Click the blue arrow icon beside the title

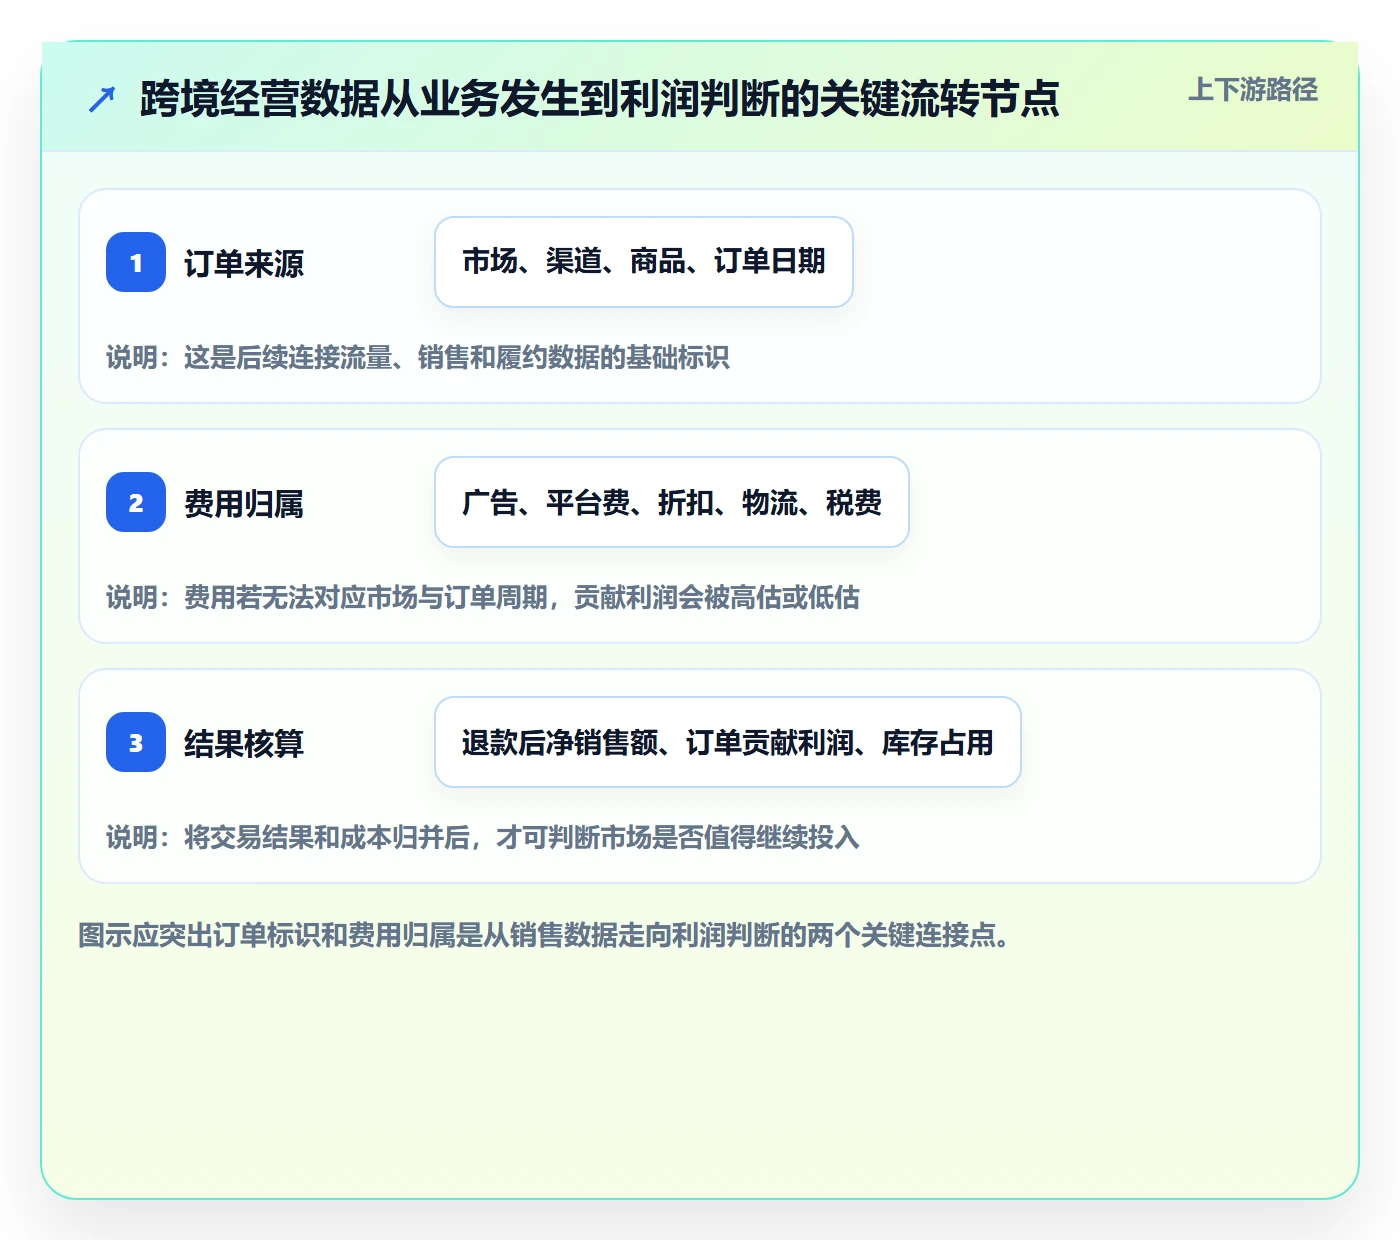click(102, 99)
